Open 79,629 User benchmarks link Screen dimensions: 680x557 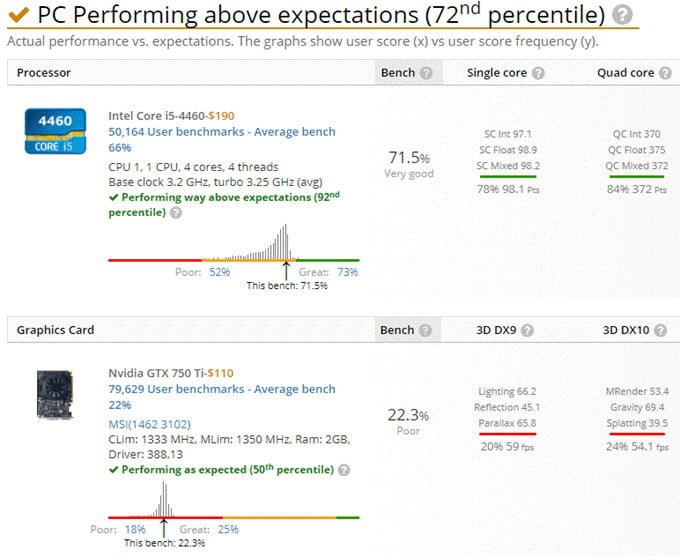pyautogui.click(x=222, y=389)
